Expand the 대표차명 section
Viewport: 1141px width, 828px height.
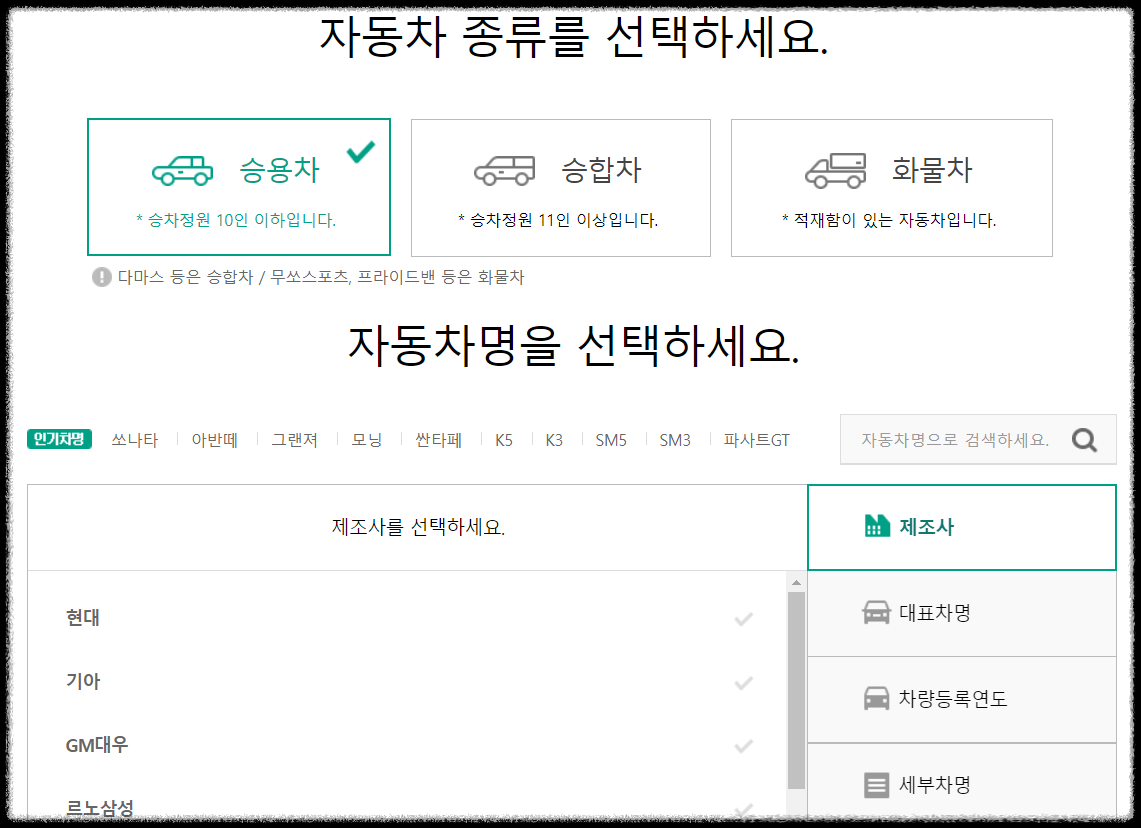click(960, 614)
